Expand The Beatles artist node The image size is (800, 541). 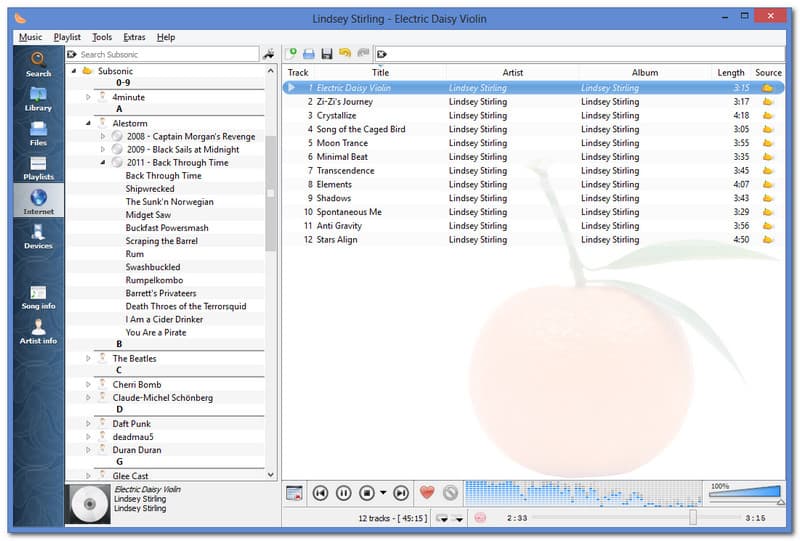coord(88,358)
